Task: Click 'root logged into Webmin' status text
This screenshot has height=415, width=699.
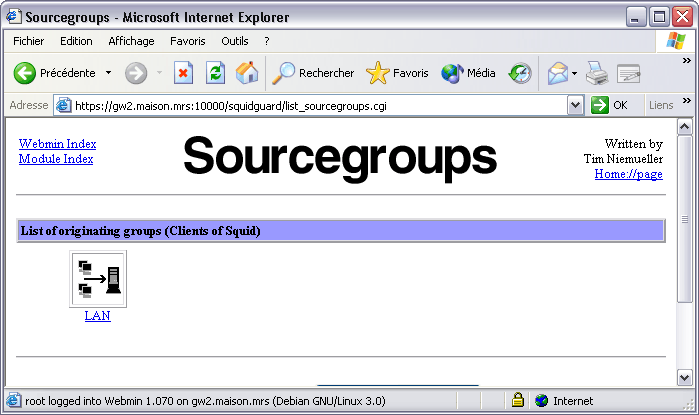Action: pos(205,401)
